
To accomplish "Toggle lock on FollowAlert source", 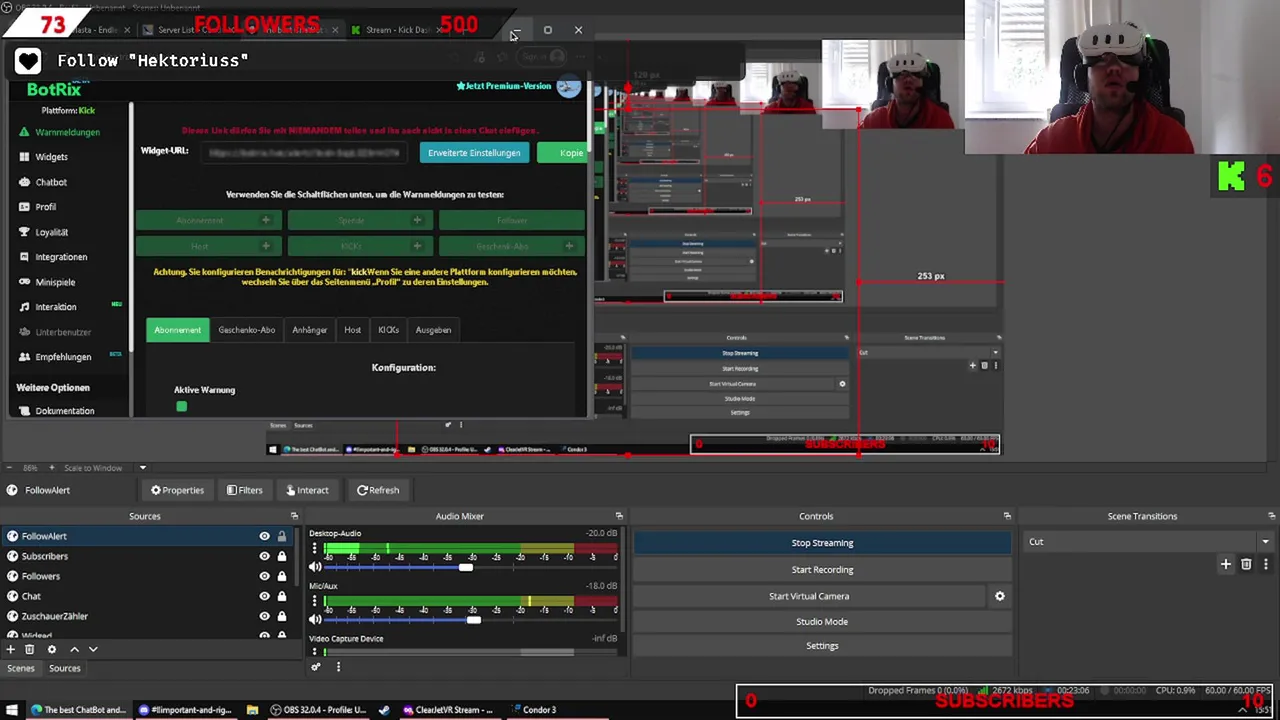I will [281, 536].
